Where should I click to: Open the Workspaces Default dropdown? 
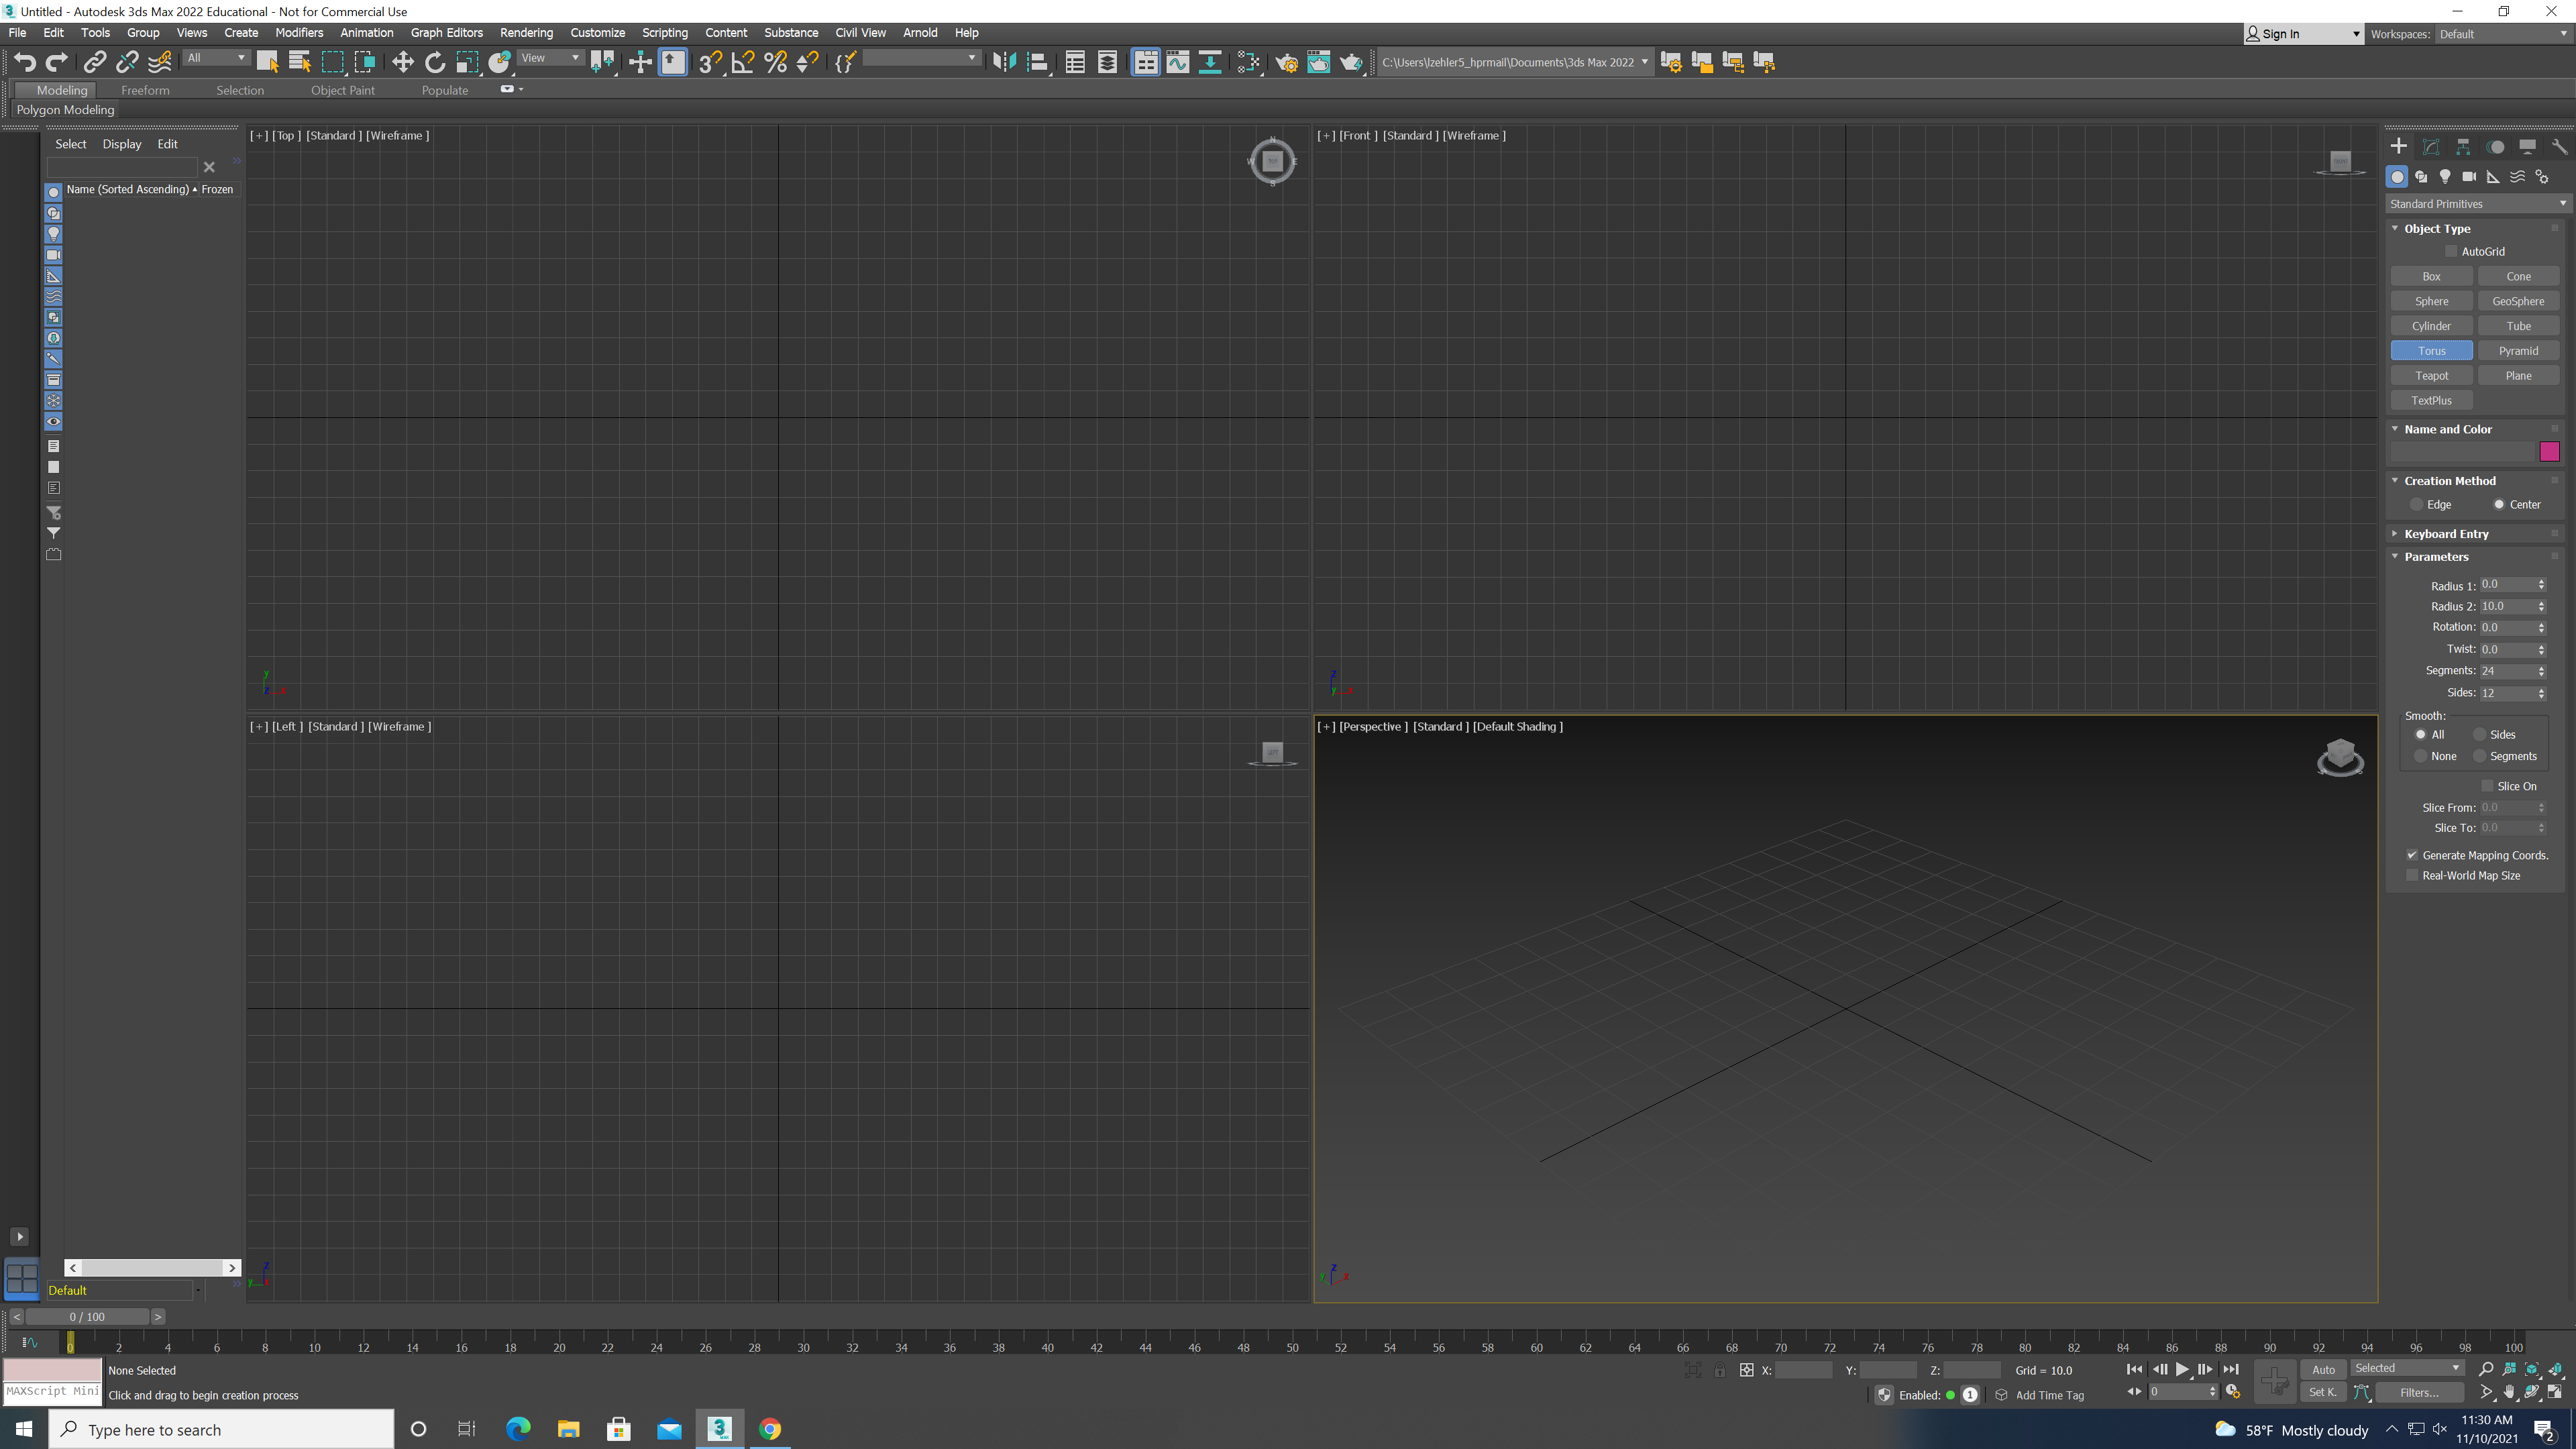coord(2503,34)
